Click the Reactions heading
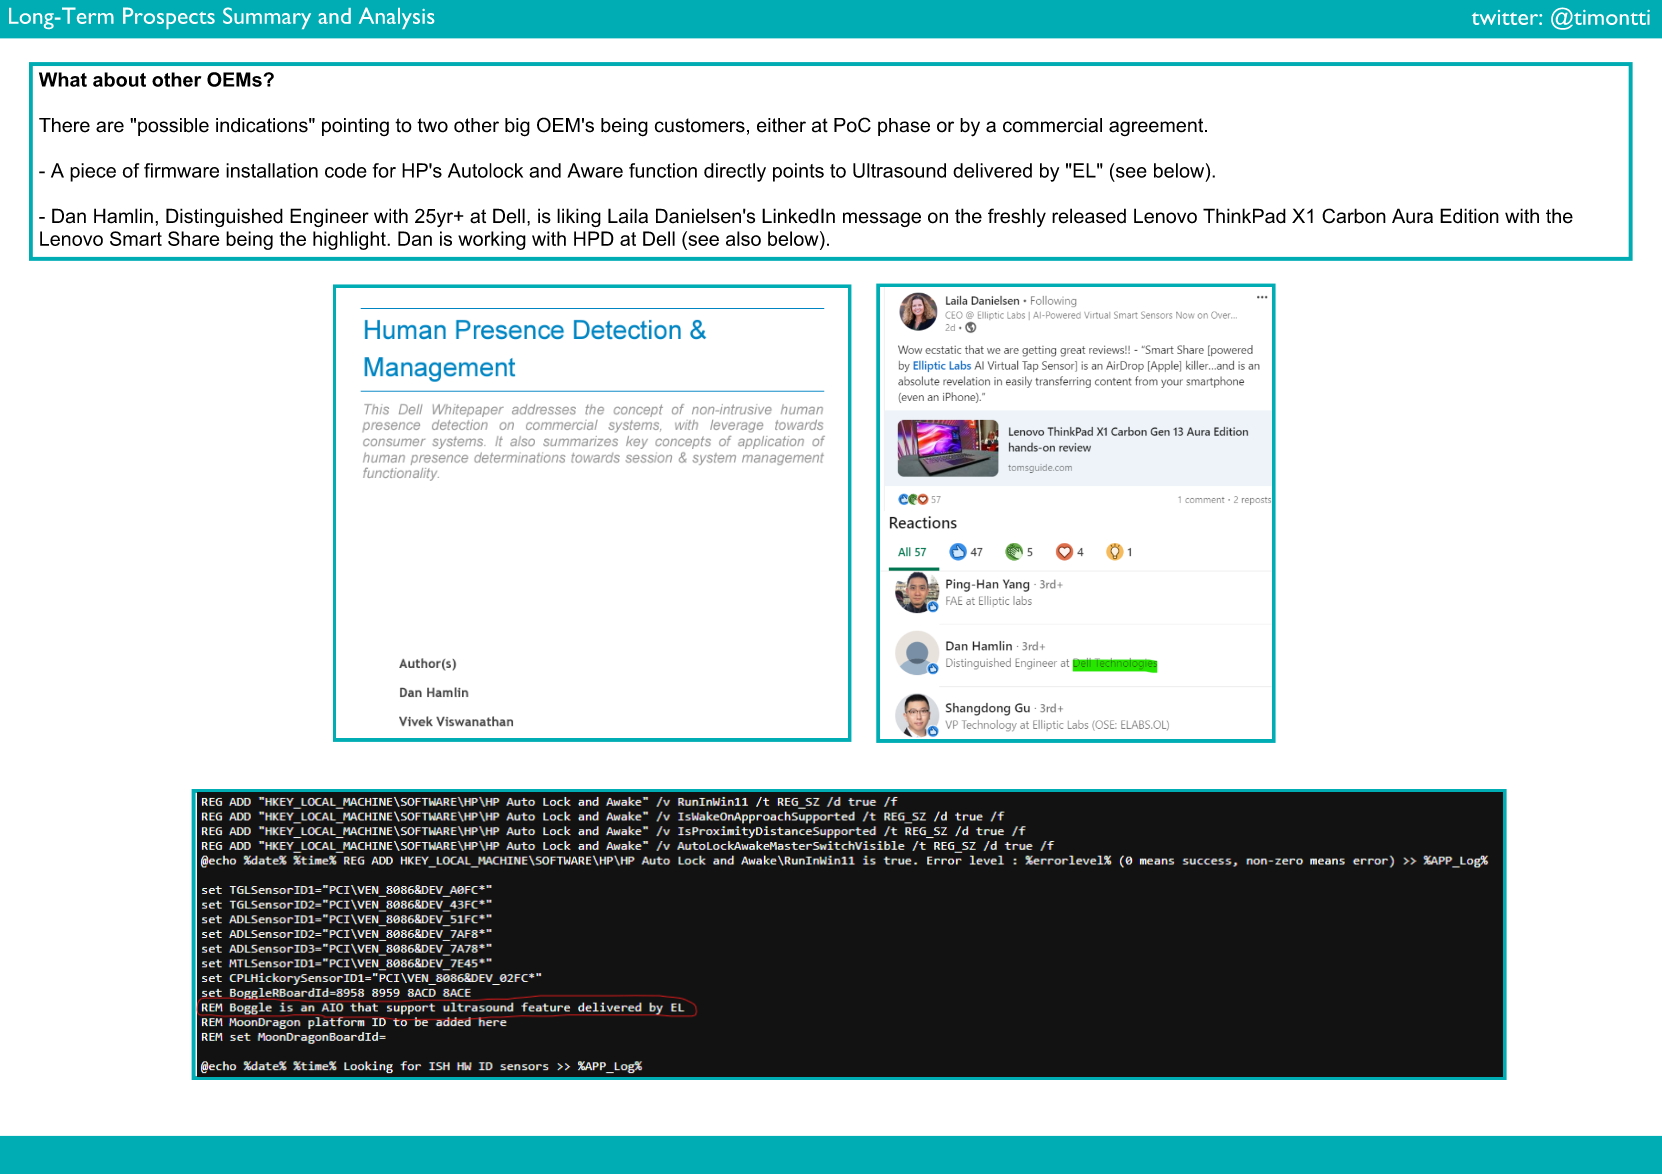Image resolution: width=1662 pixels, height=1174 pixels. (922, 523)
